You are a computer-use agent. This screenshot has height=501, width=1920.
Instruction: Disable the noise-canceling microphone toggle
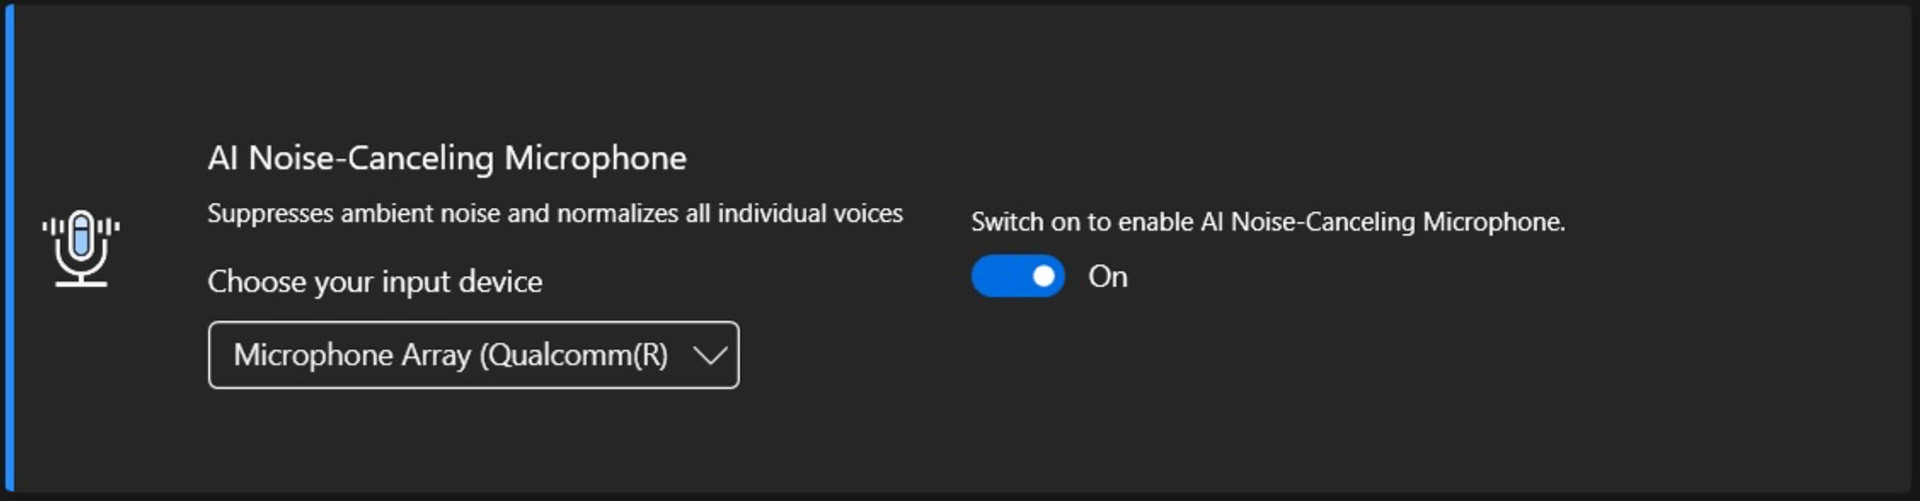(1018, 276)
